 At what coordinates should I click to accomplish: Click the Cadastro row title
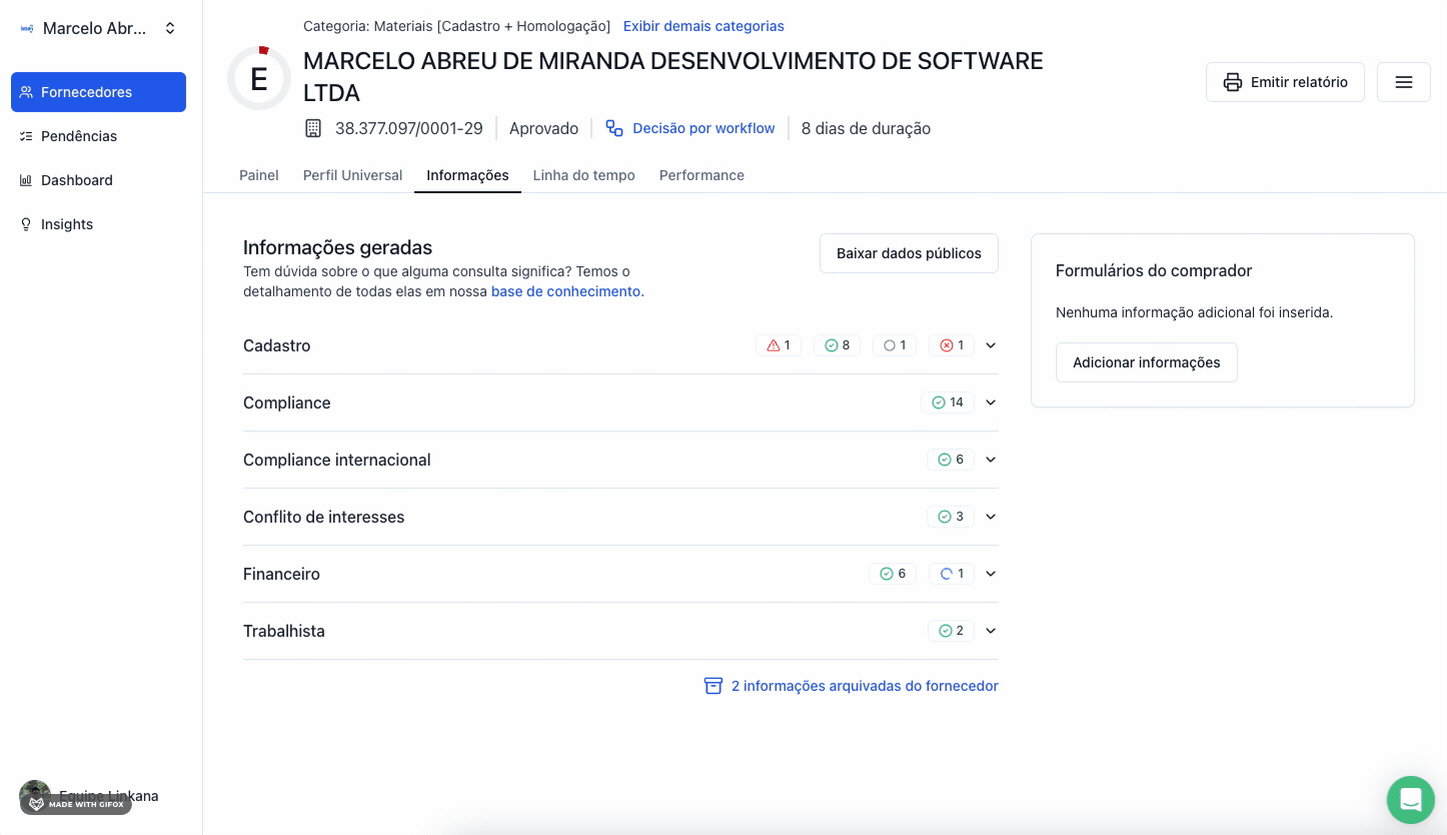[x=277, y=345]
